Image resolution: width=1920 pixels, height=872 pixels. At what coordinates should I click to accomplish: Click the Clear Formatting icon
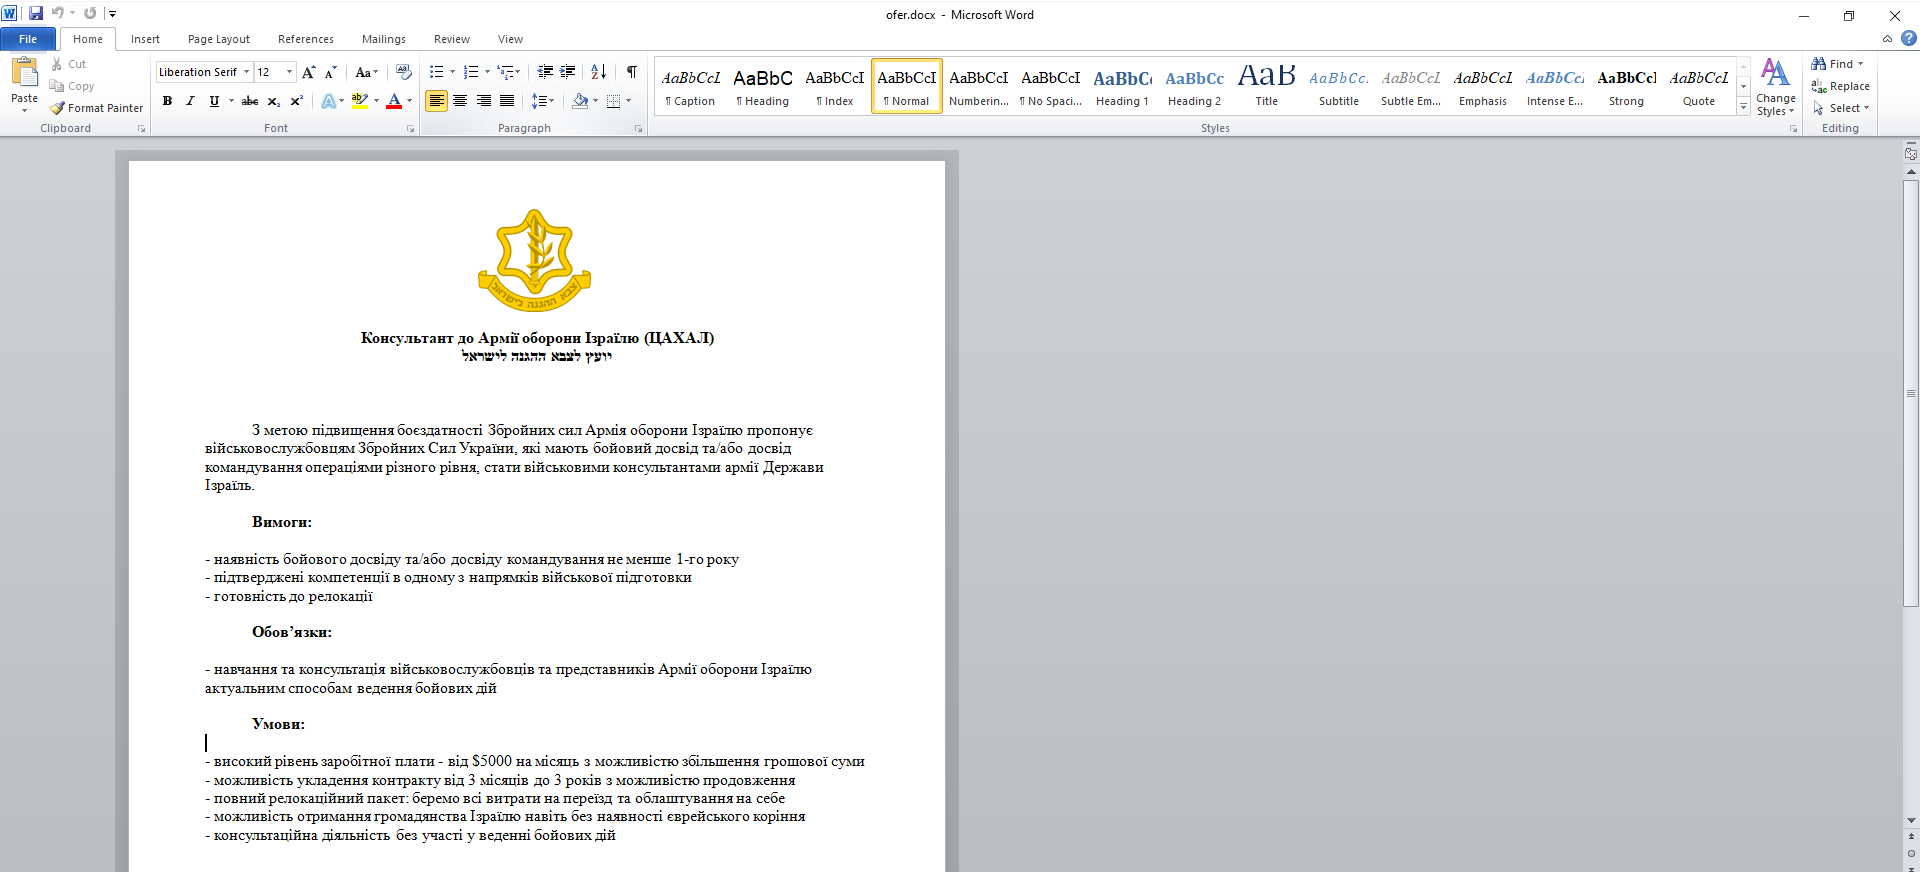[403, 72]
